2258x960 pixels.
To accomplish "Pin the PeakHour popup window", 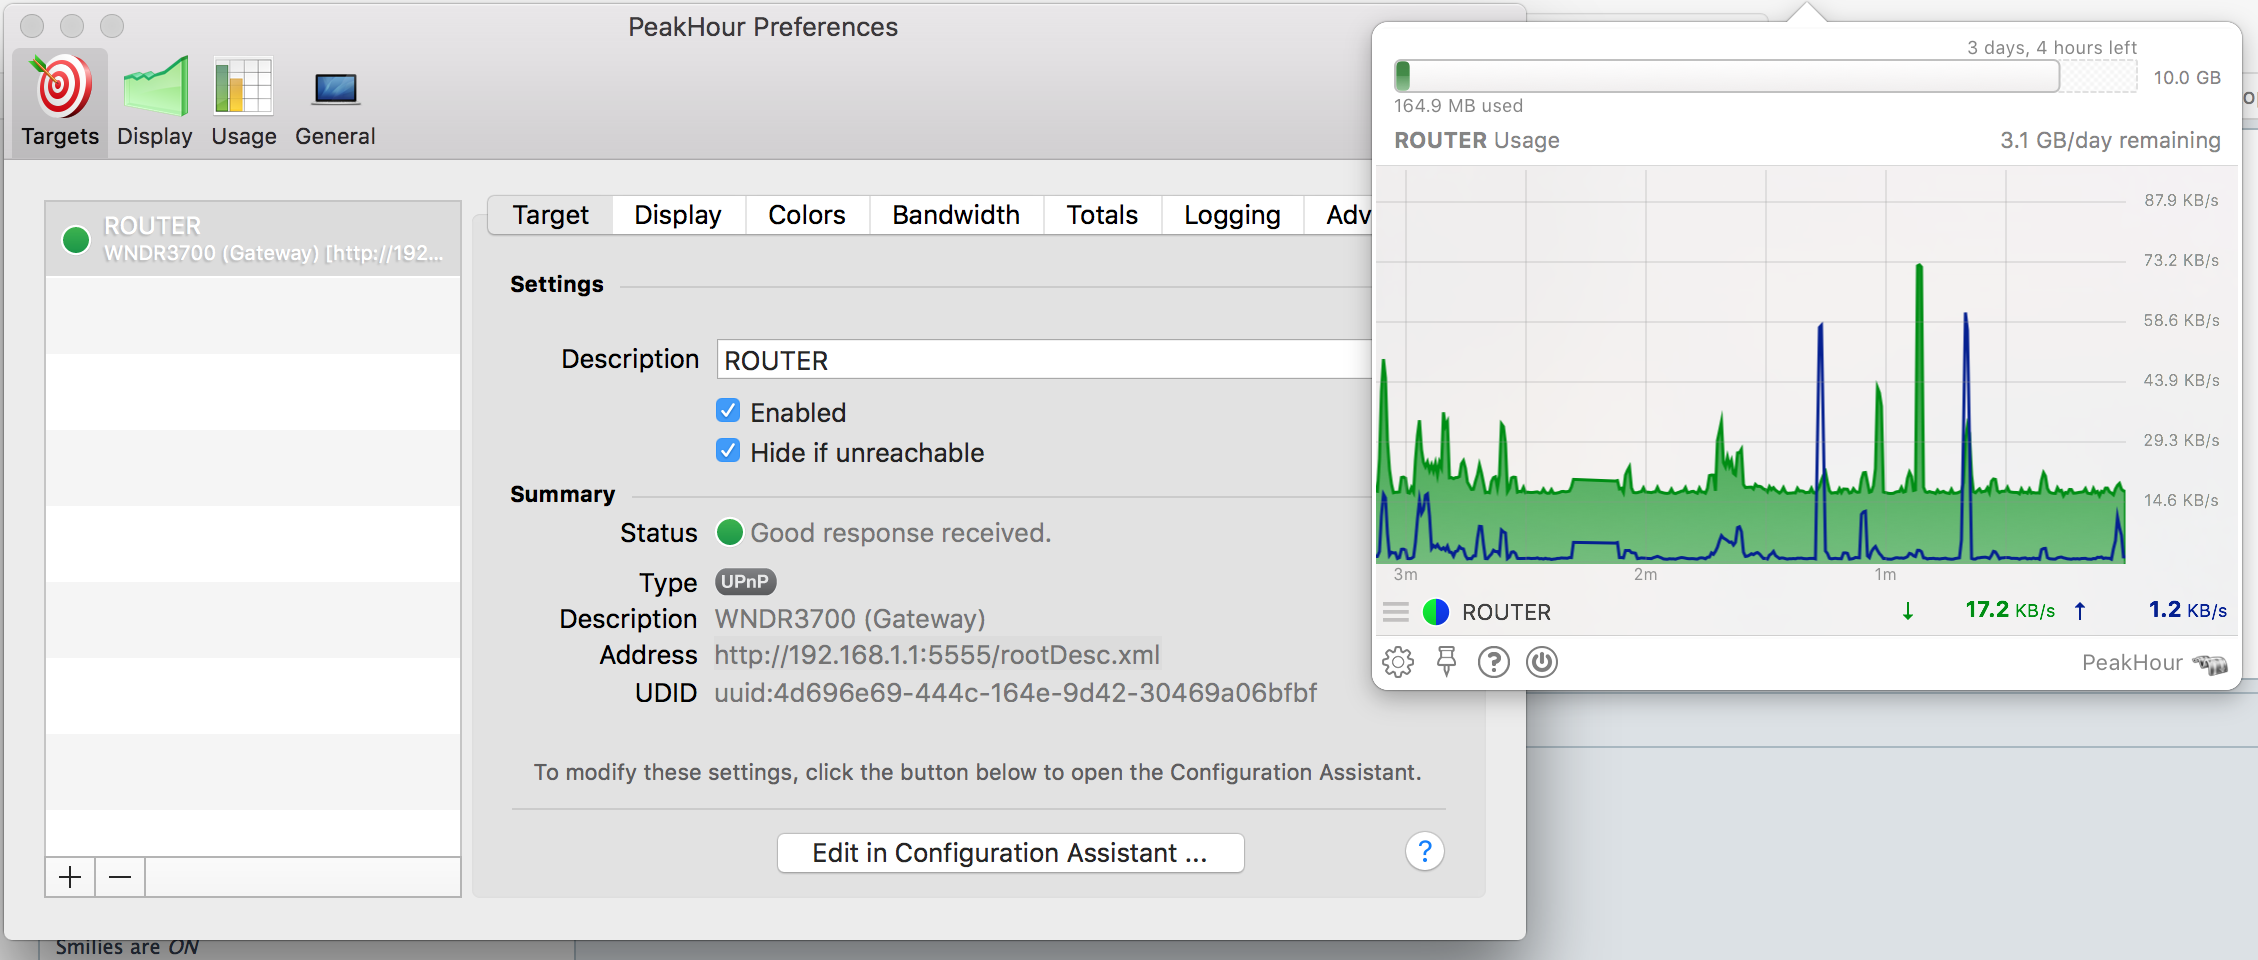I will click(x=1446, y=662).
